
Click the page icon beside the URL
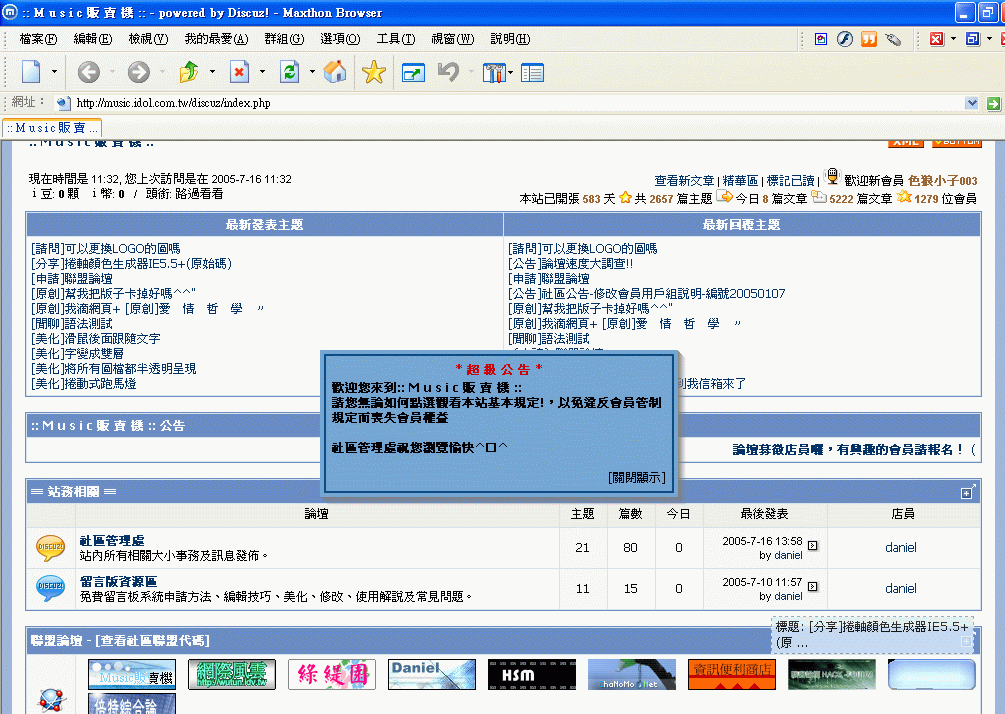click(63, 103)
